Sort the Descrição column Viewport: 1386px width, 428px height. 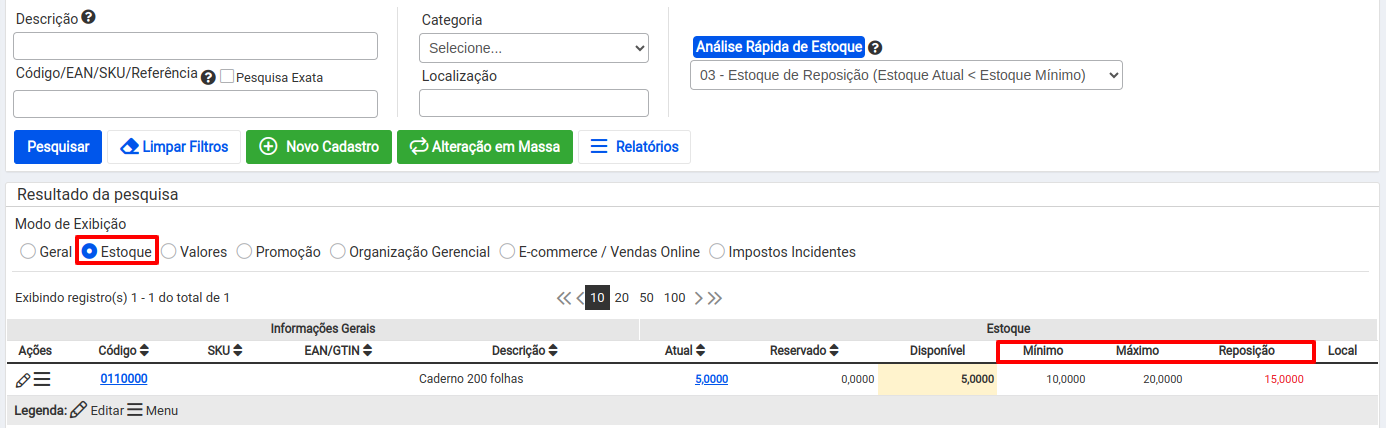[553, 351]
